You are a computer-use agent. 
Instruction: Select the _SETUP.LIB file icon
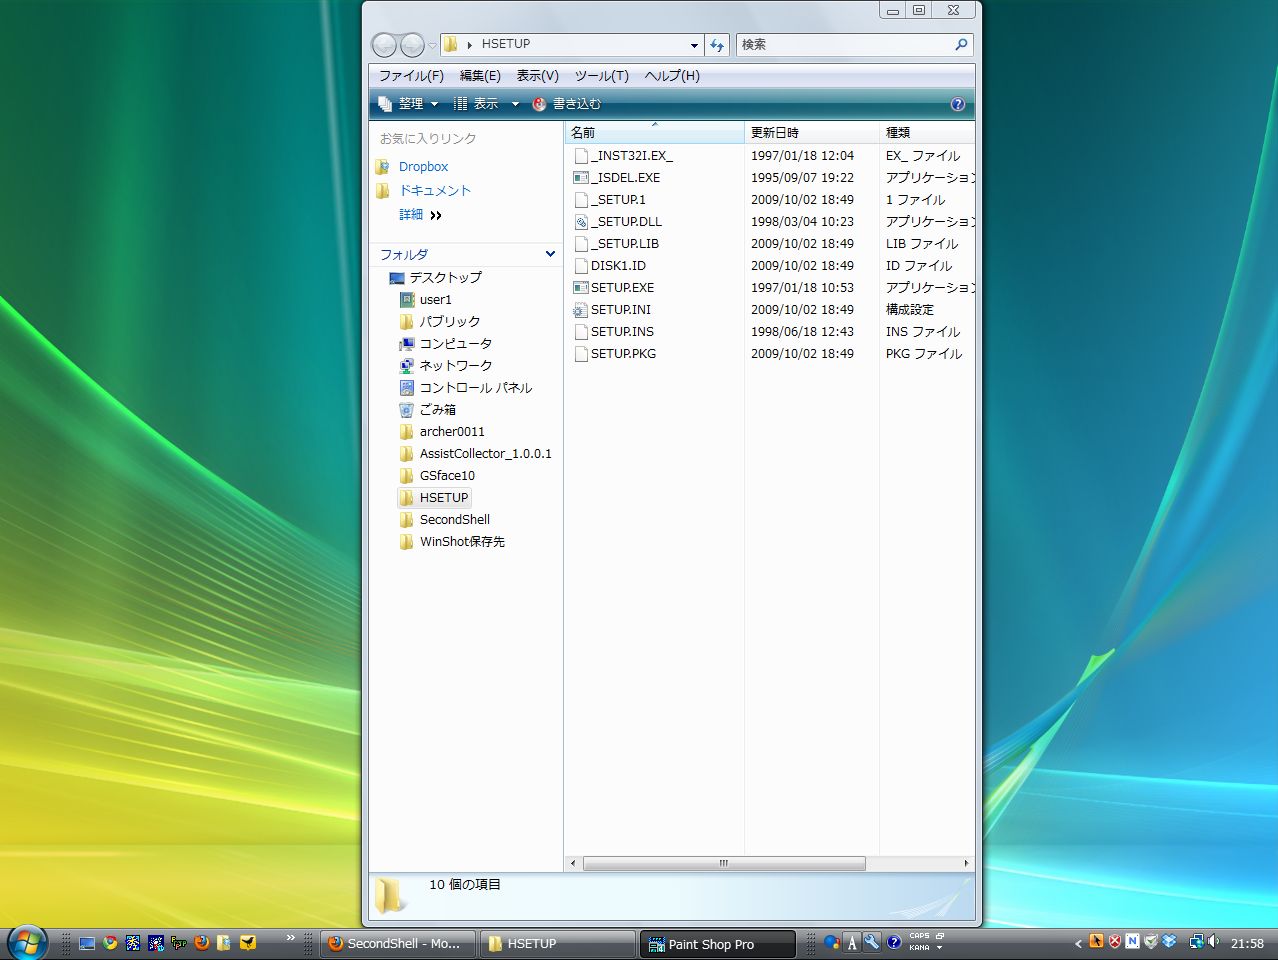[581, 244]
